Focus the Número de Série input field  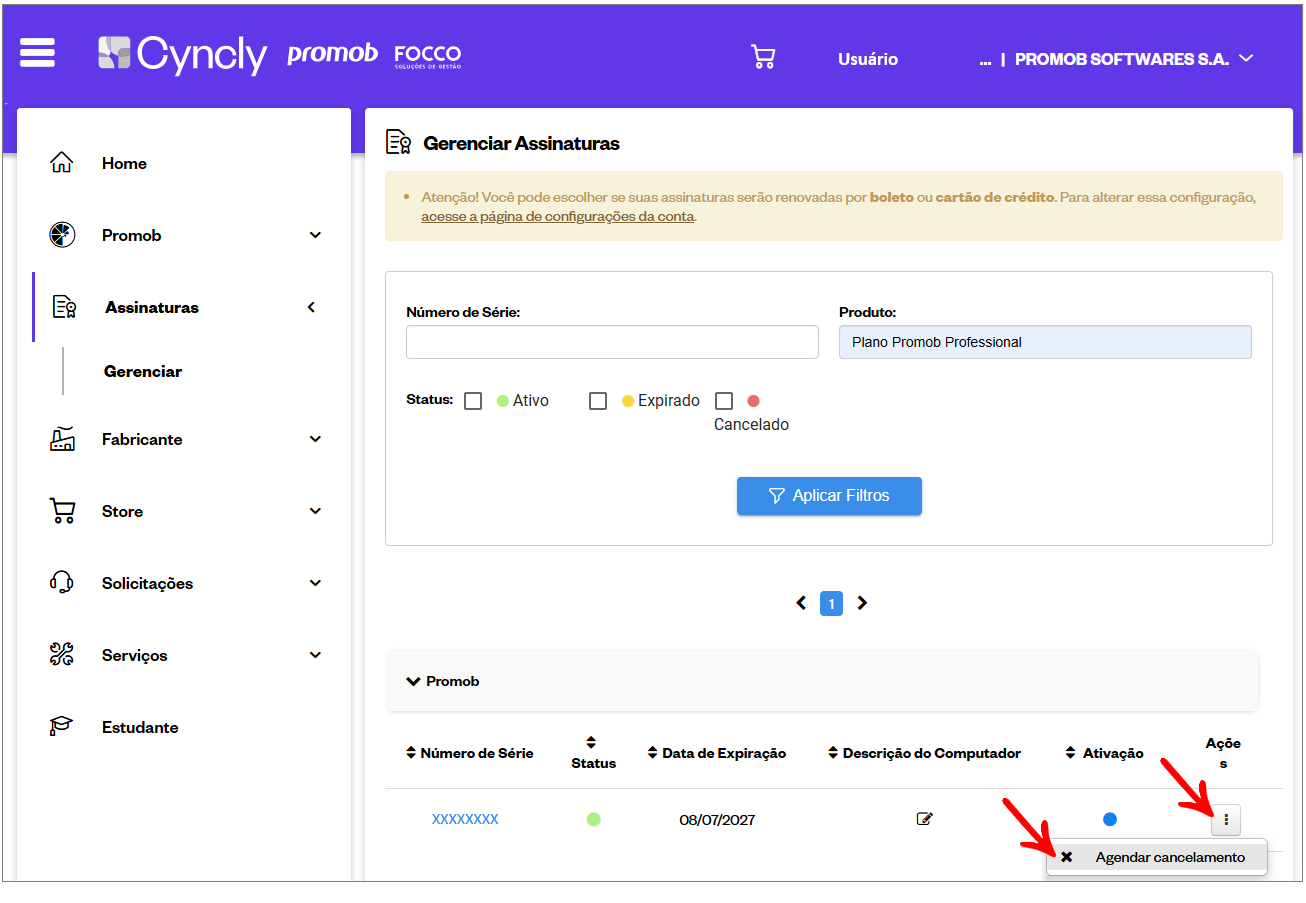pyautogui.click(x=612, y=342)
